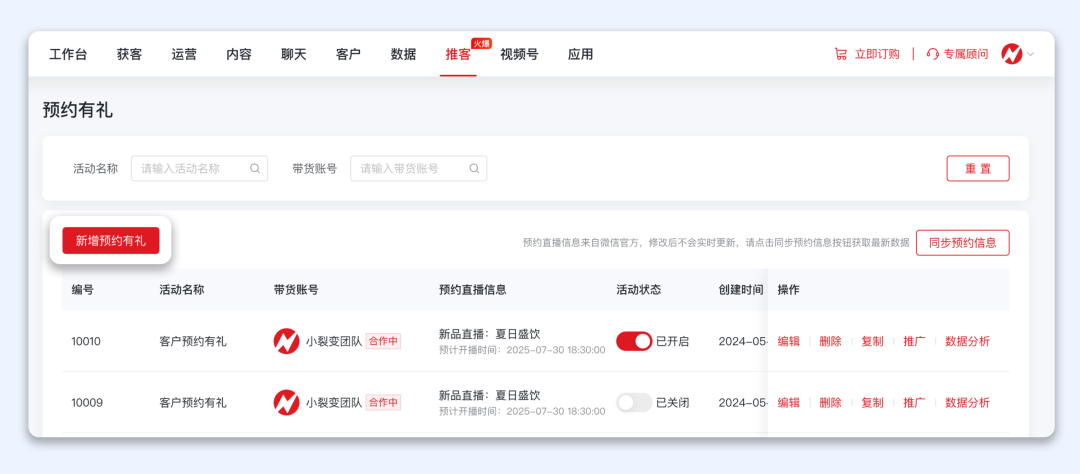This screenshot has width=1080, height=474.
Task: Click search icon in 带货账号 field
Action: click(474, 169)
